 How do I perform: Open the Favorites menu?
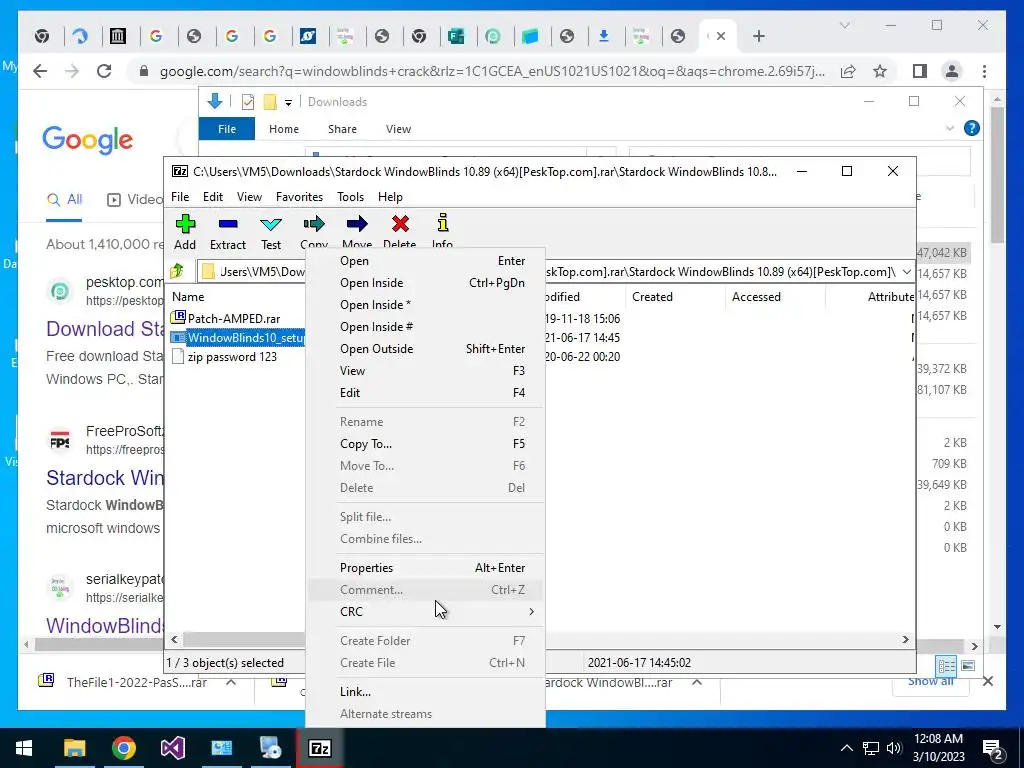(x=299, y=197)
